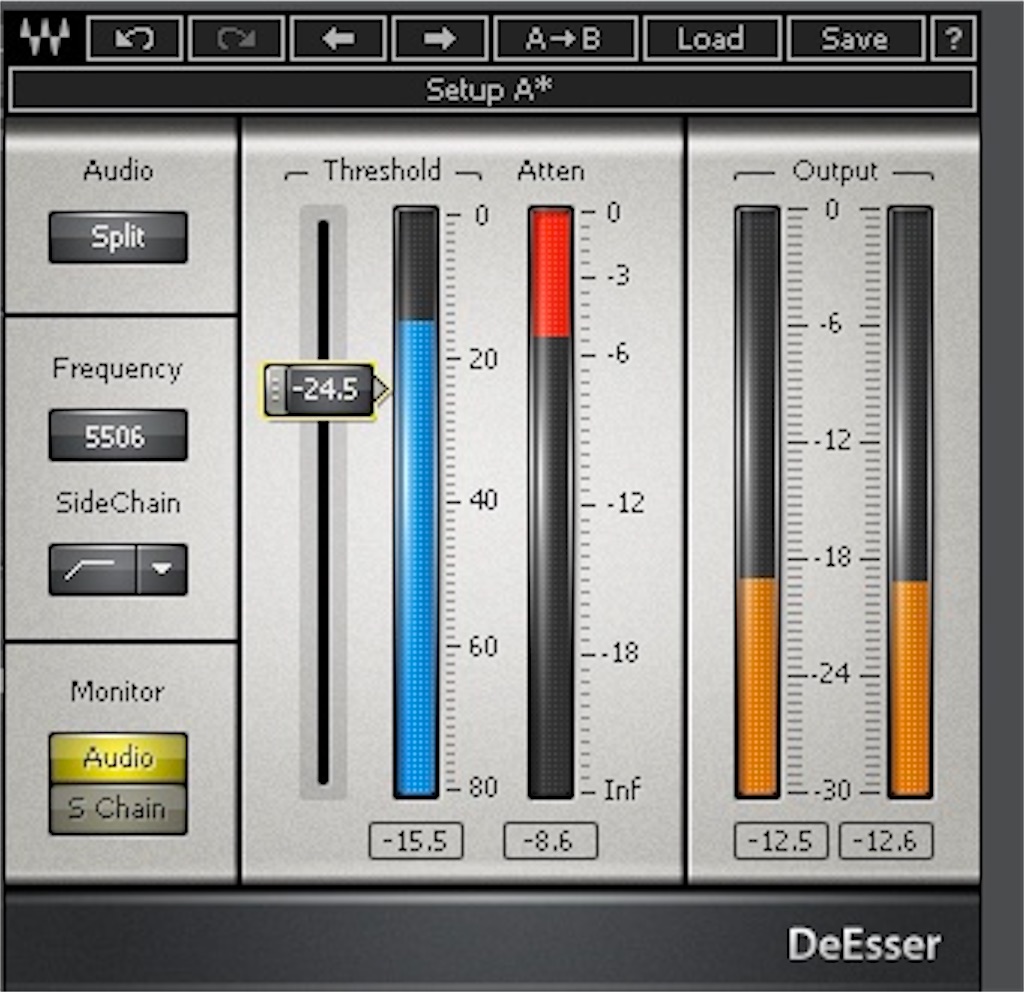Open the Load preset menu
This screenshot has width=1024, height=992.
(x=712, y=39)
